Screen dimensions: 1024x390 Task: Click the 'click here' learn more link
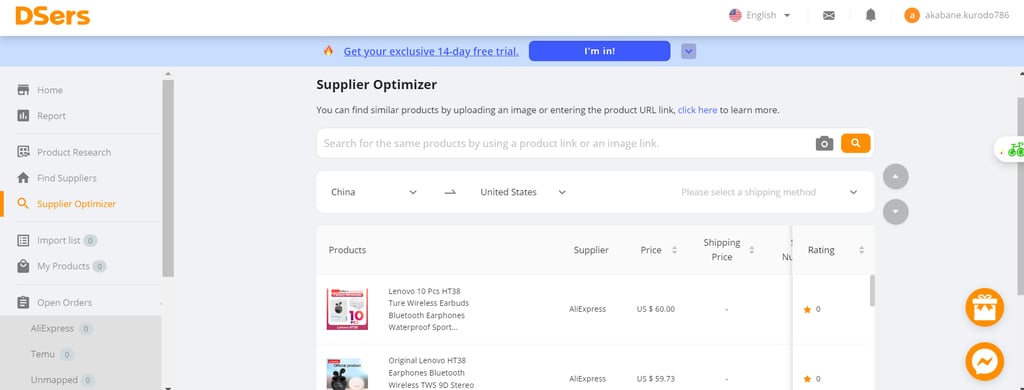click(697, 110)
